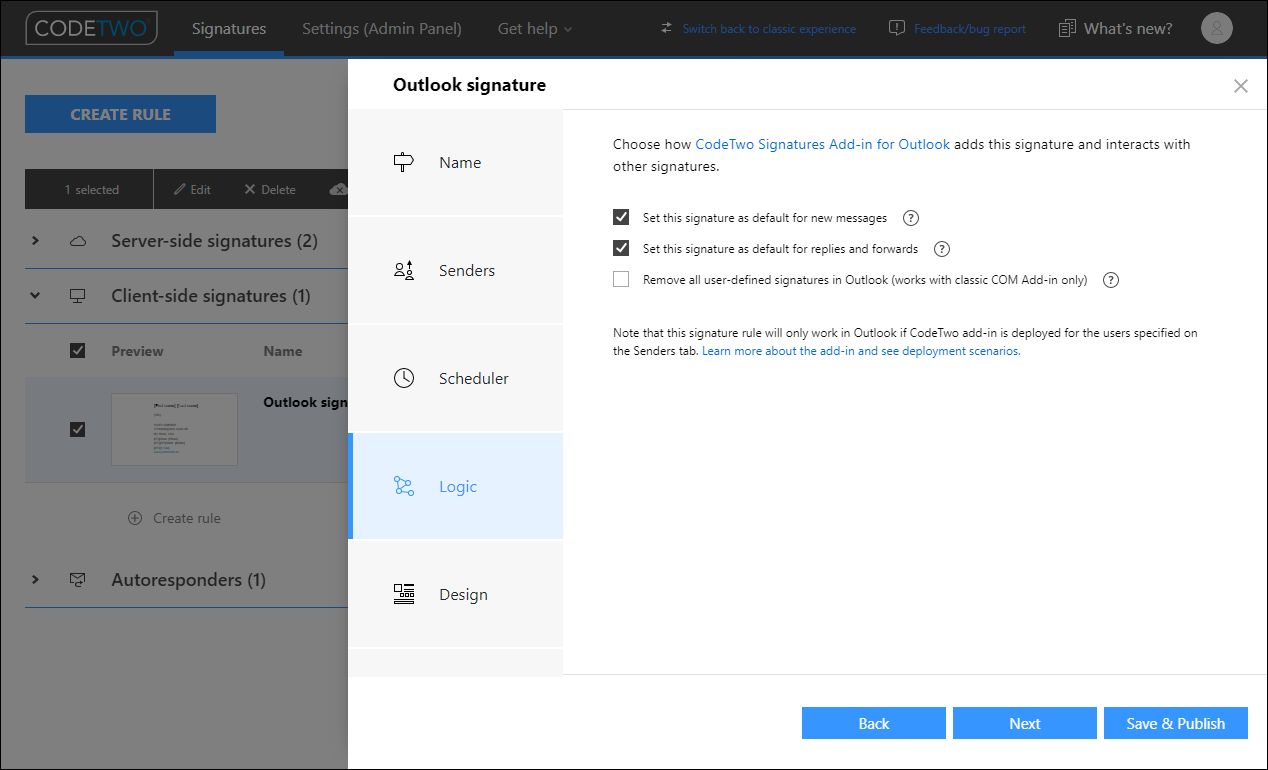1268x770 pixels.
Task: Expand Server-side signatures (2) group
Action: pyautogui.click(x=35, y=241)
